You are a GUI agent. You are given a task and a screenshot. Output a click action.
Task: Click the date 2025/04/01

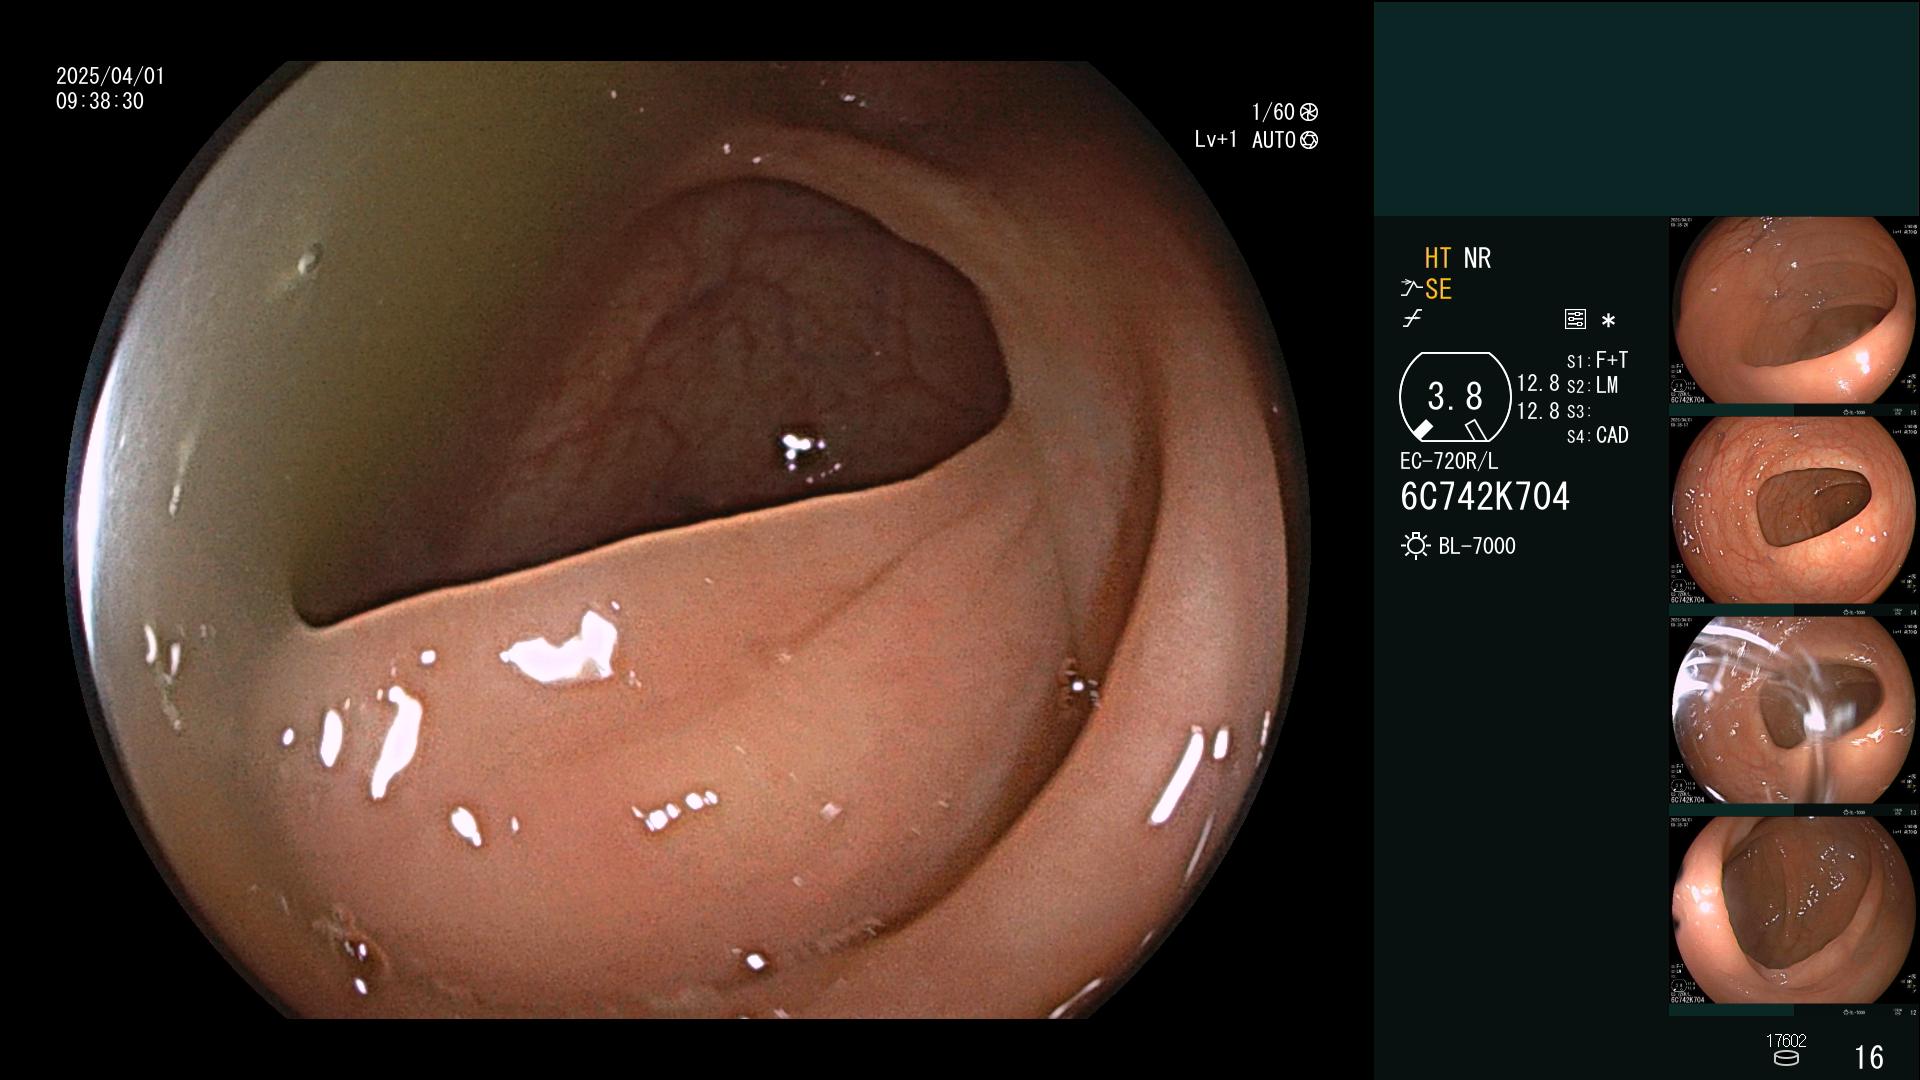click(110, 76)
